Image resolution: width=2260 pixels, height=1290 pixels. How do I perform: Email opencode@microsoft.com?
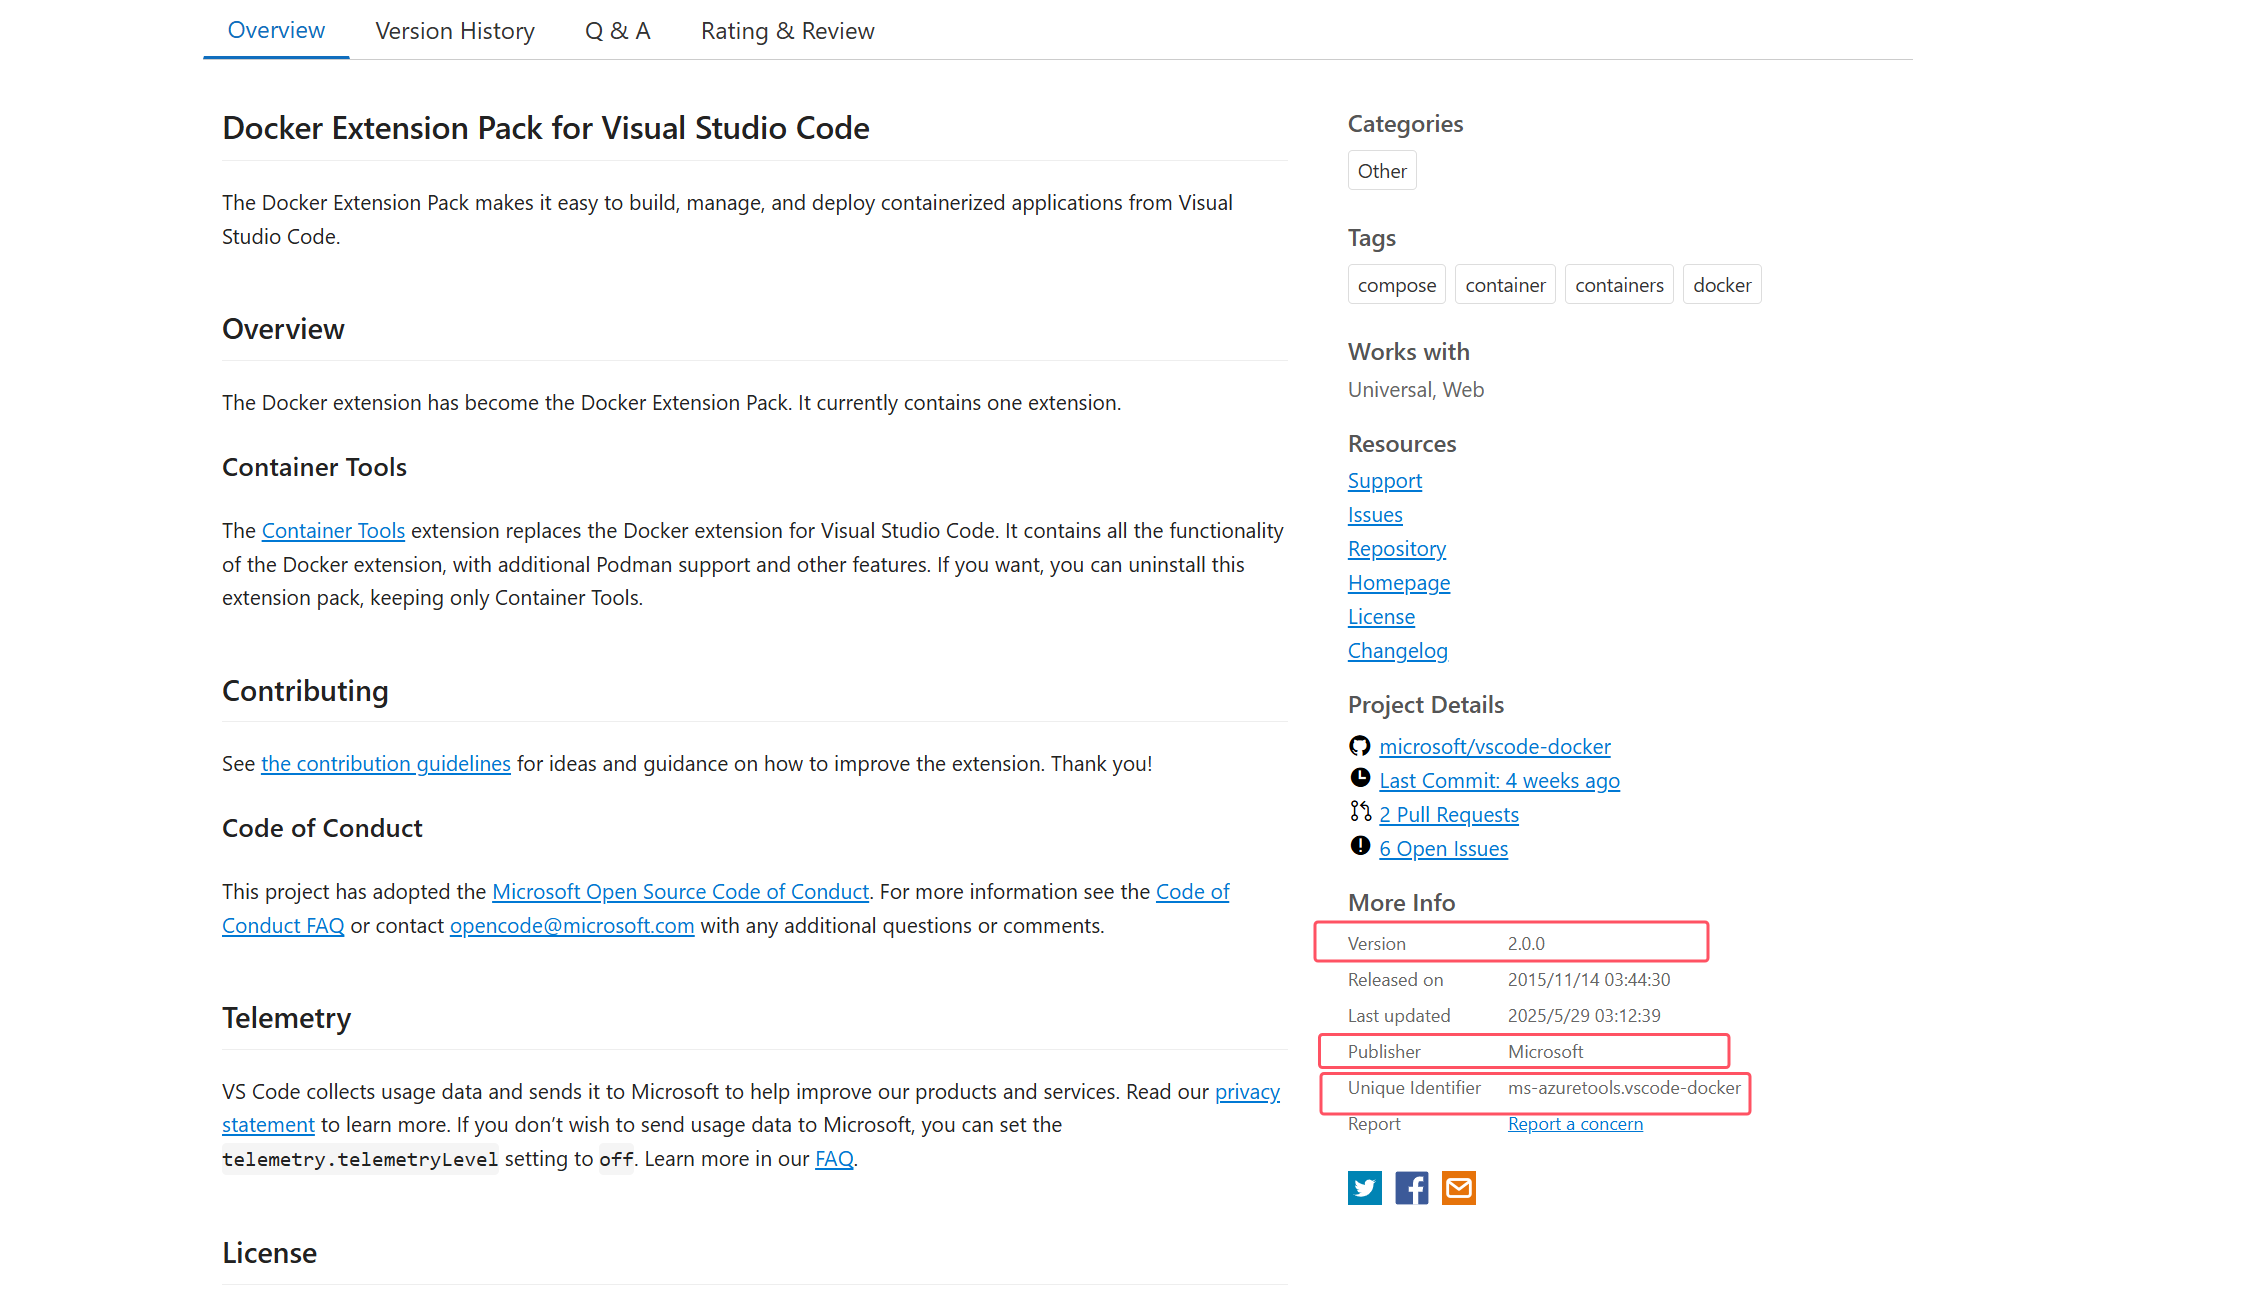[572, 926]
